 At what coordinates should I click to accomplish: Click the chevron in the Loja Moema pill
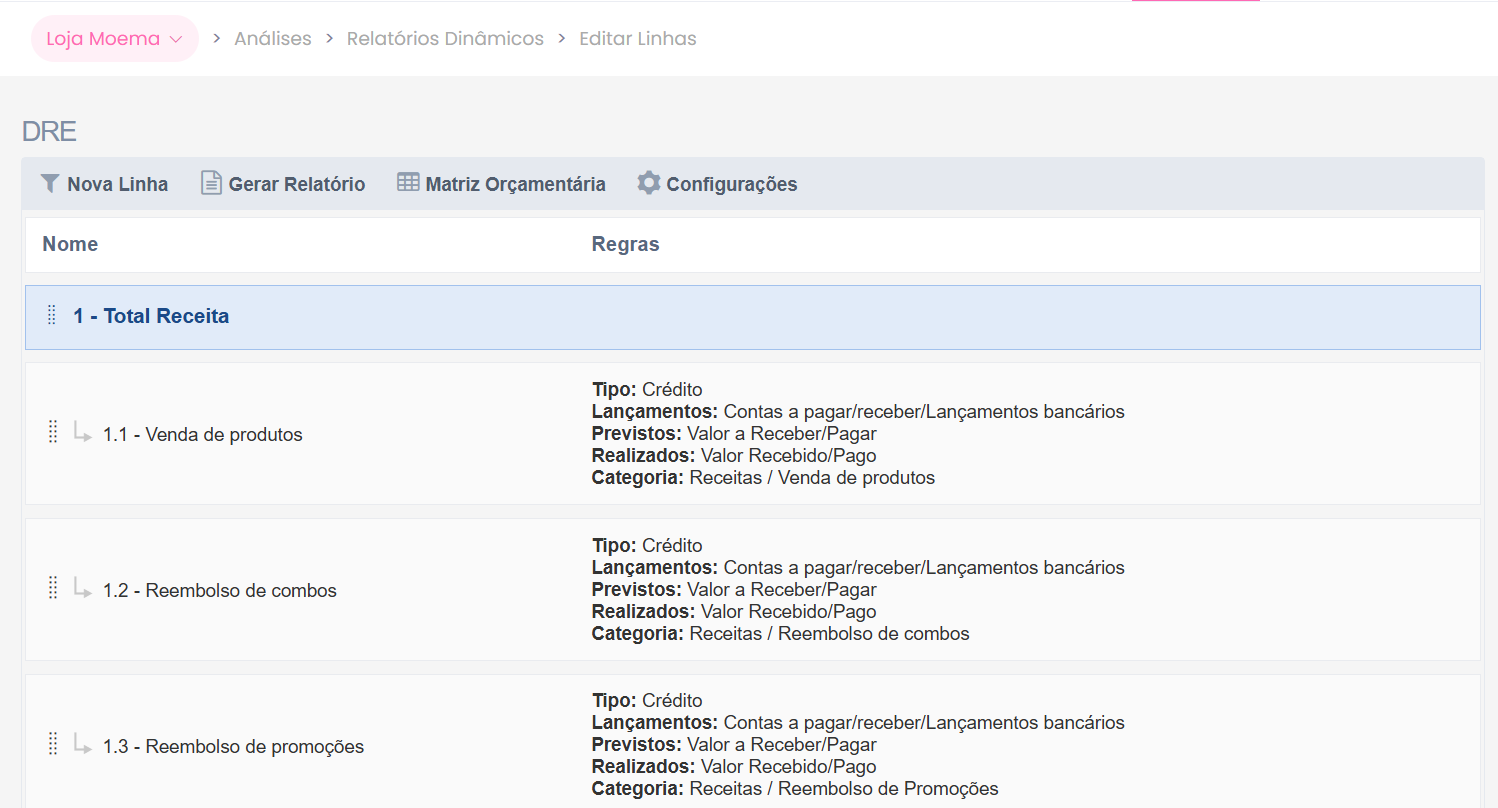coord(176,40)
